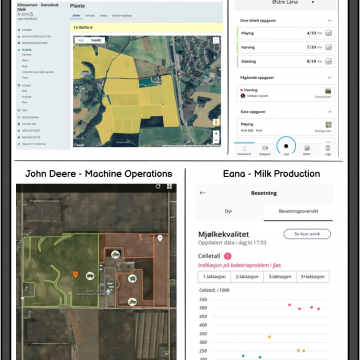This screenshot has width=360, height=360.
Task: Click the back arrow beside Besetning
Action: pos(202,193)
